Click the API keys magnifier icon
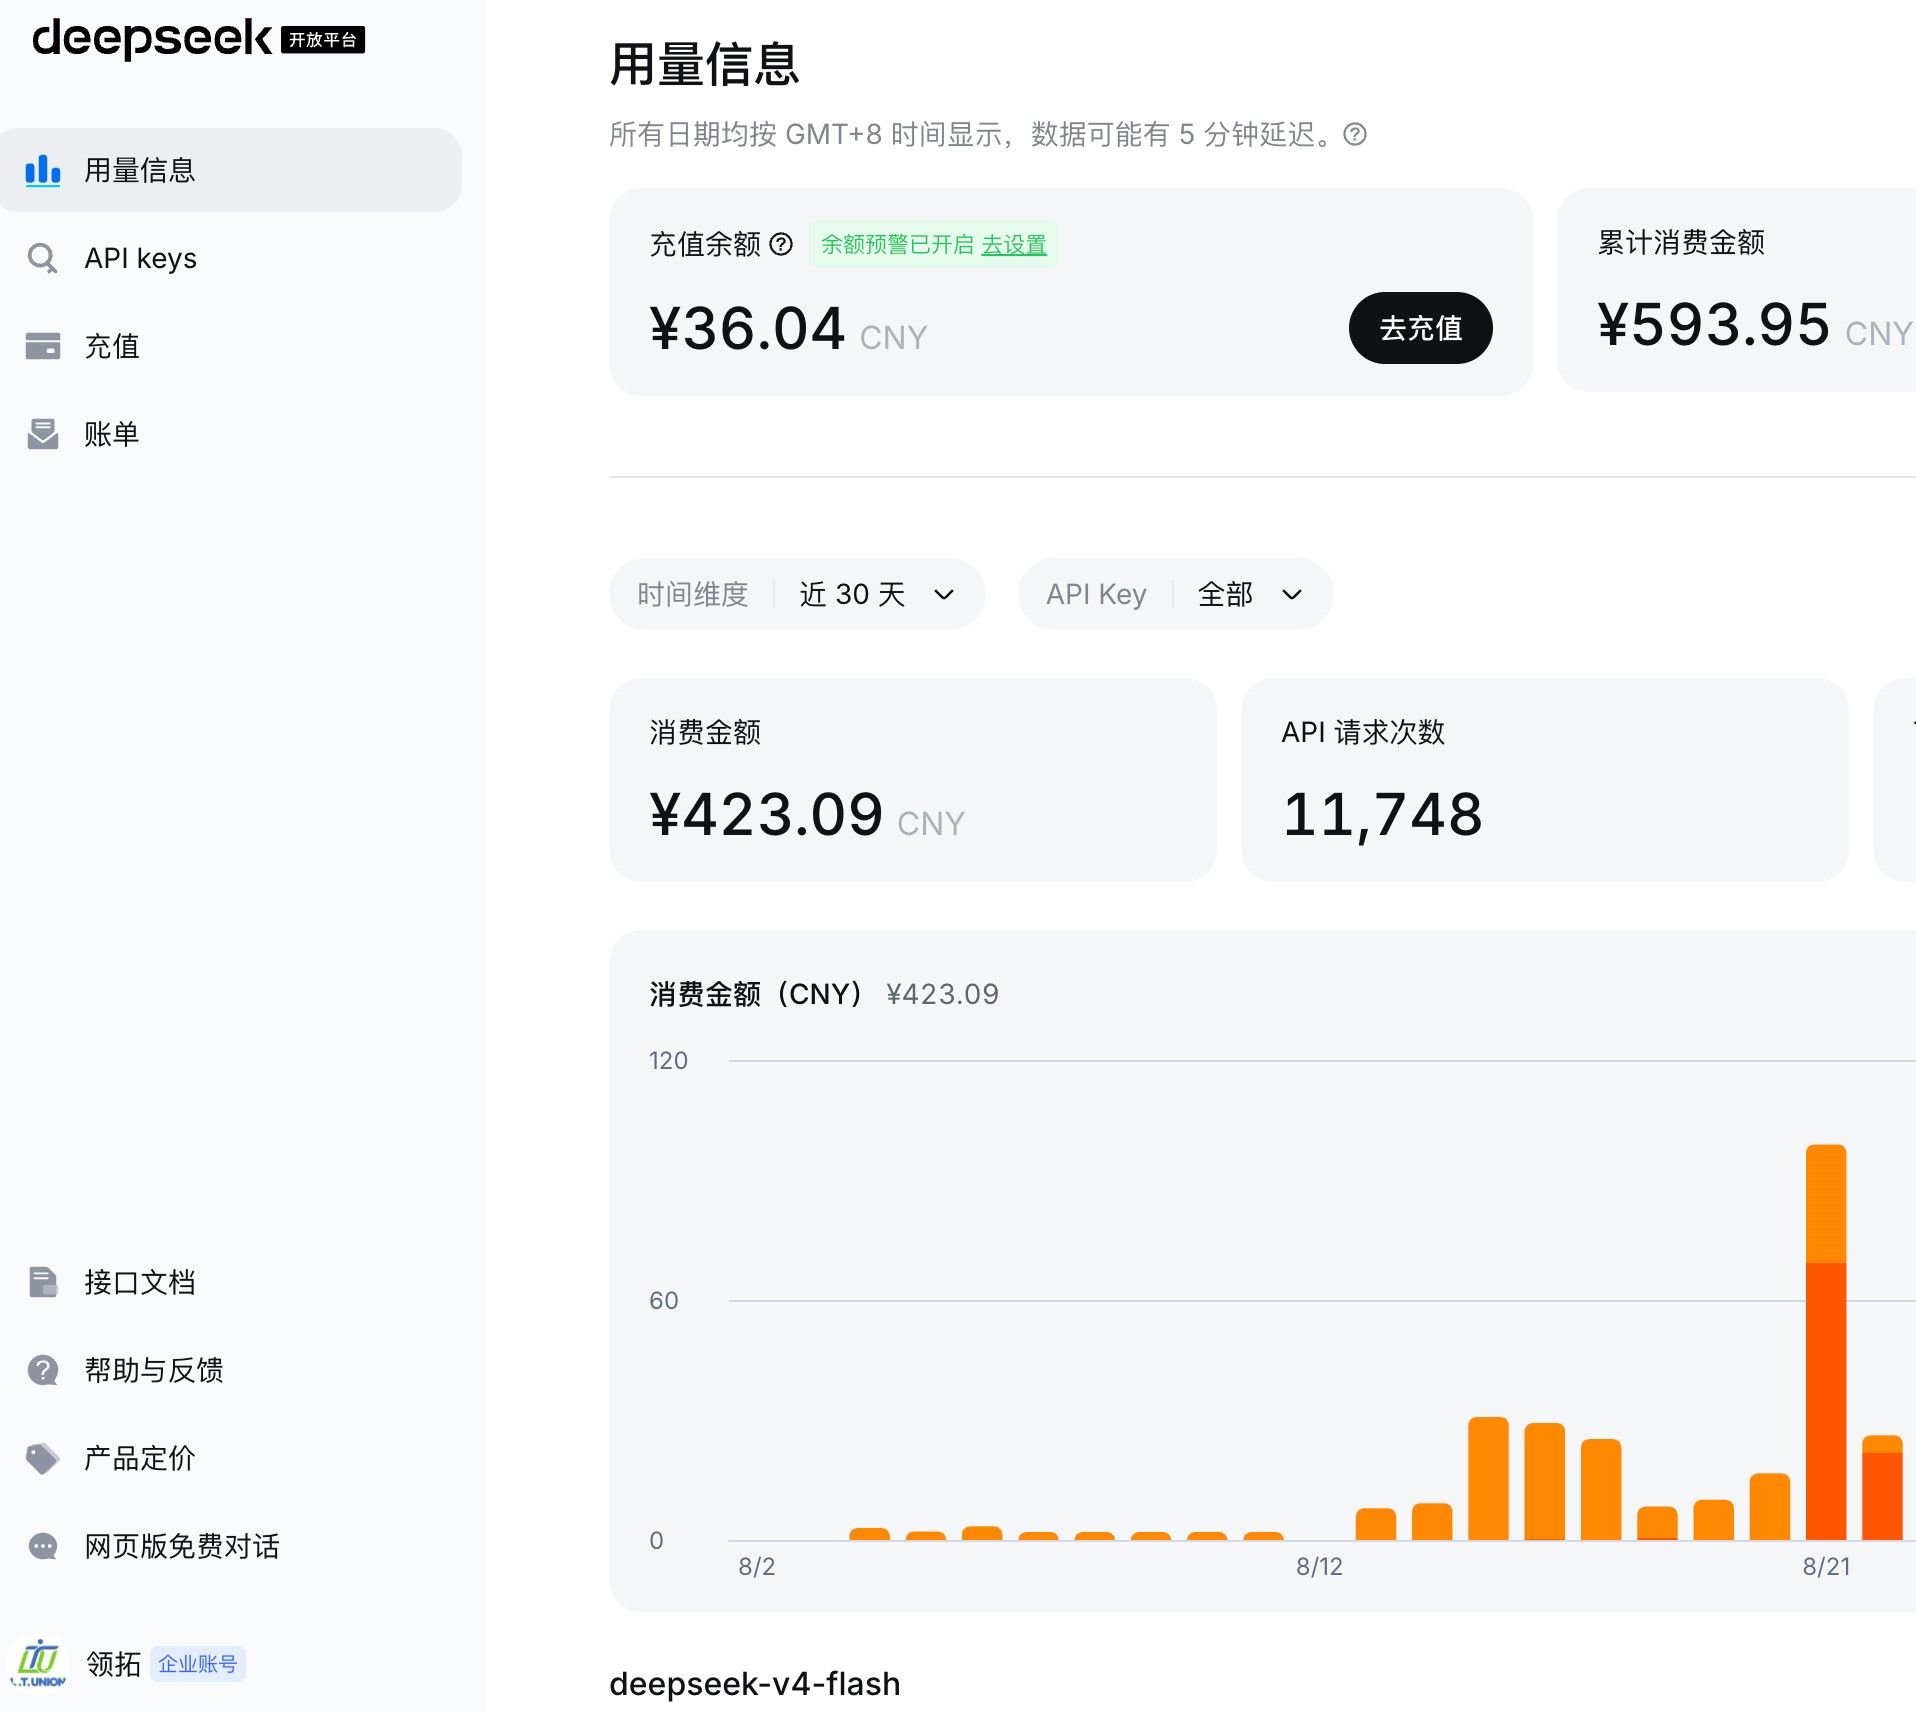 (x=42, y=258)
